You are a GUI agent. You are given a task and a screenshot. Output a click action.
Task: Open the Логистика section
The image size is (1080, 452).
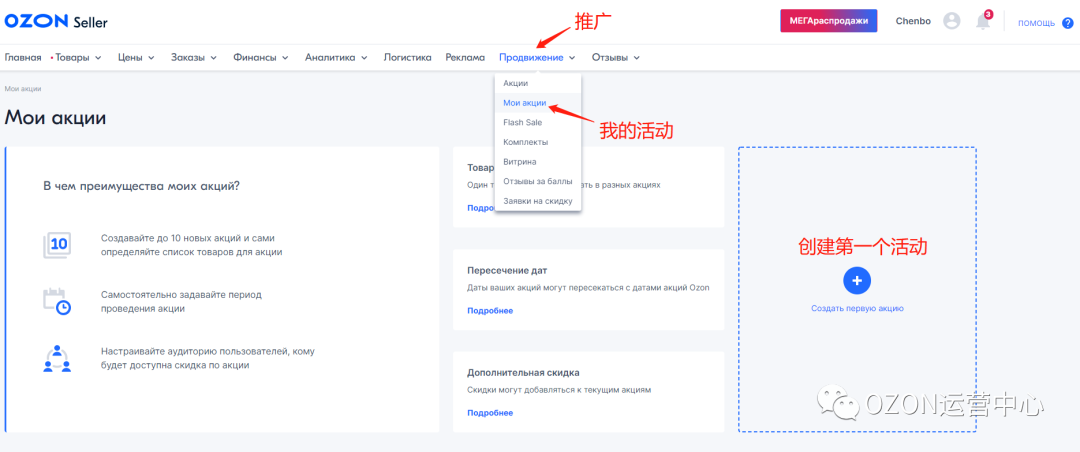click(407, 57)
